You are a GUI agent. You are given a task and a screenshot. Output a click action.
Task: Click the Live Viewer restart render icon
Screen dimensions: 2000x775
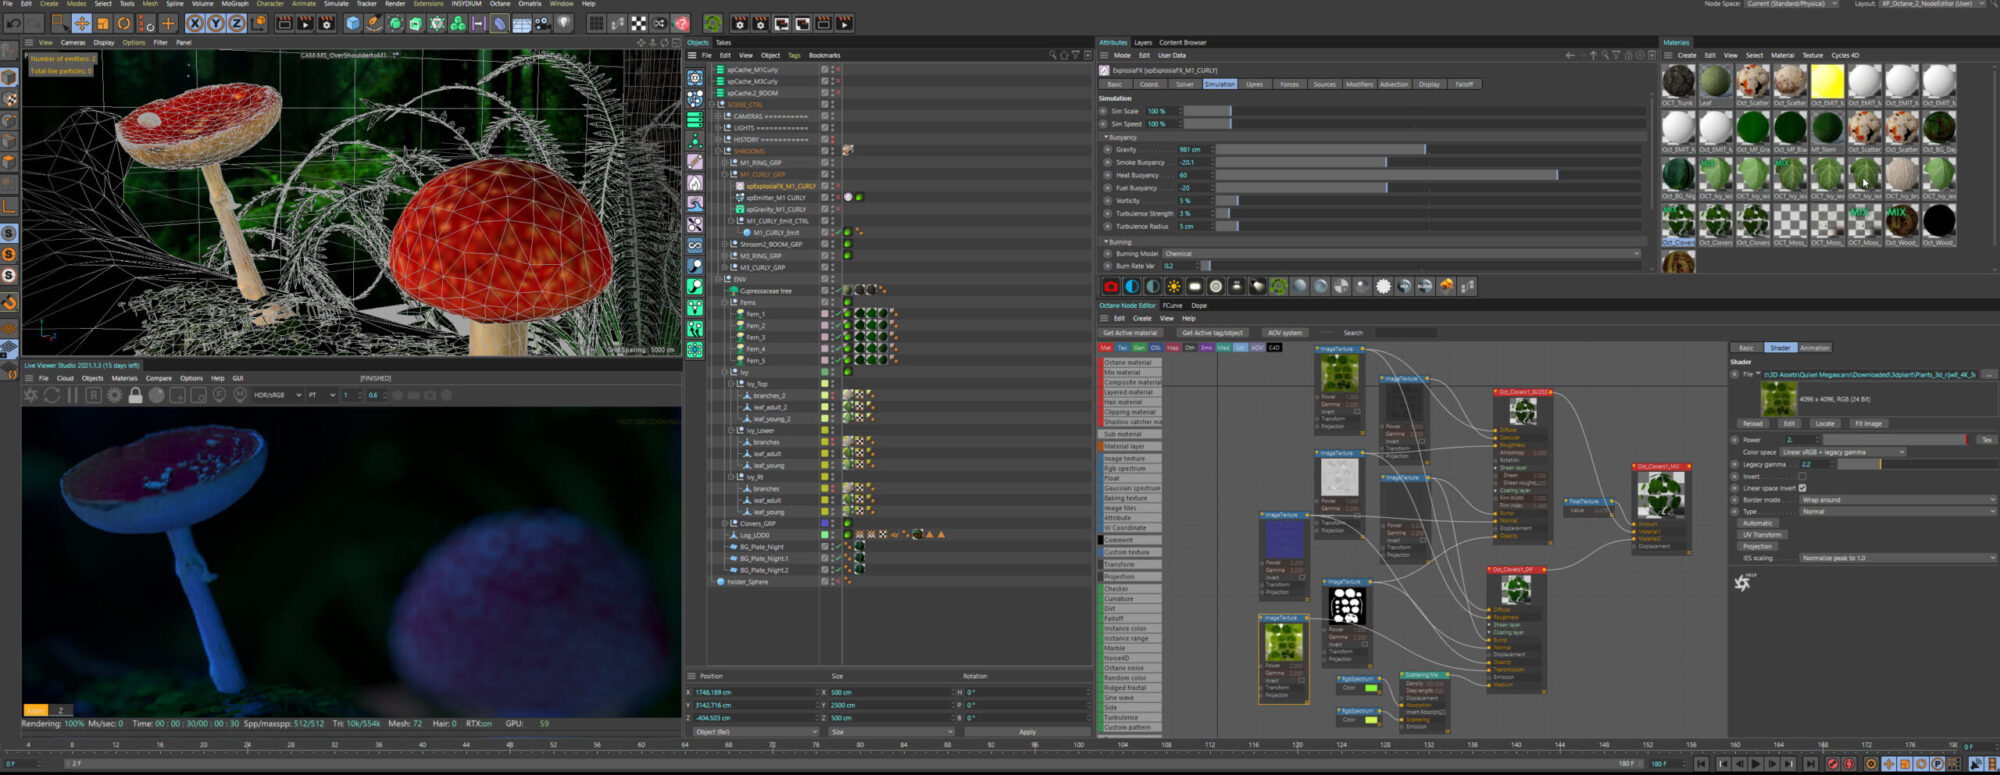(x=52, y=395)
